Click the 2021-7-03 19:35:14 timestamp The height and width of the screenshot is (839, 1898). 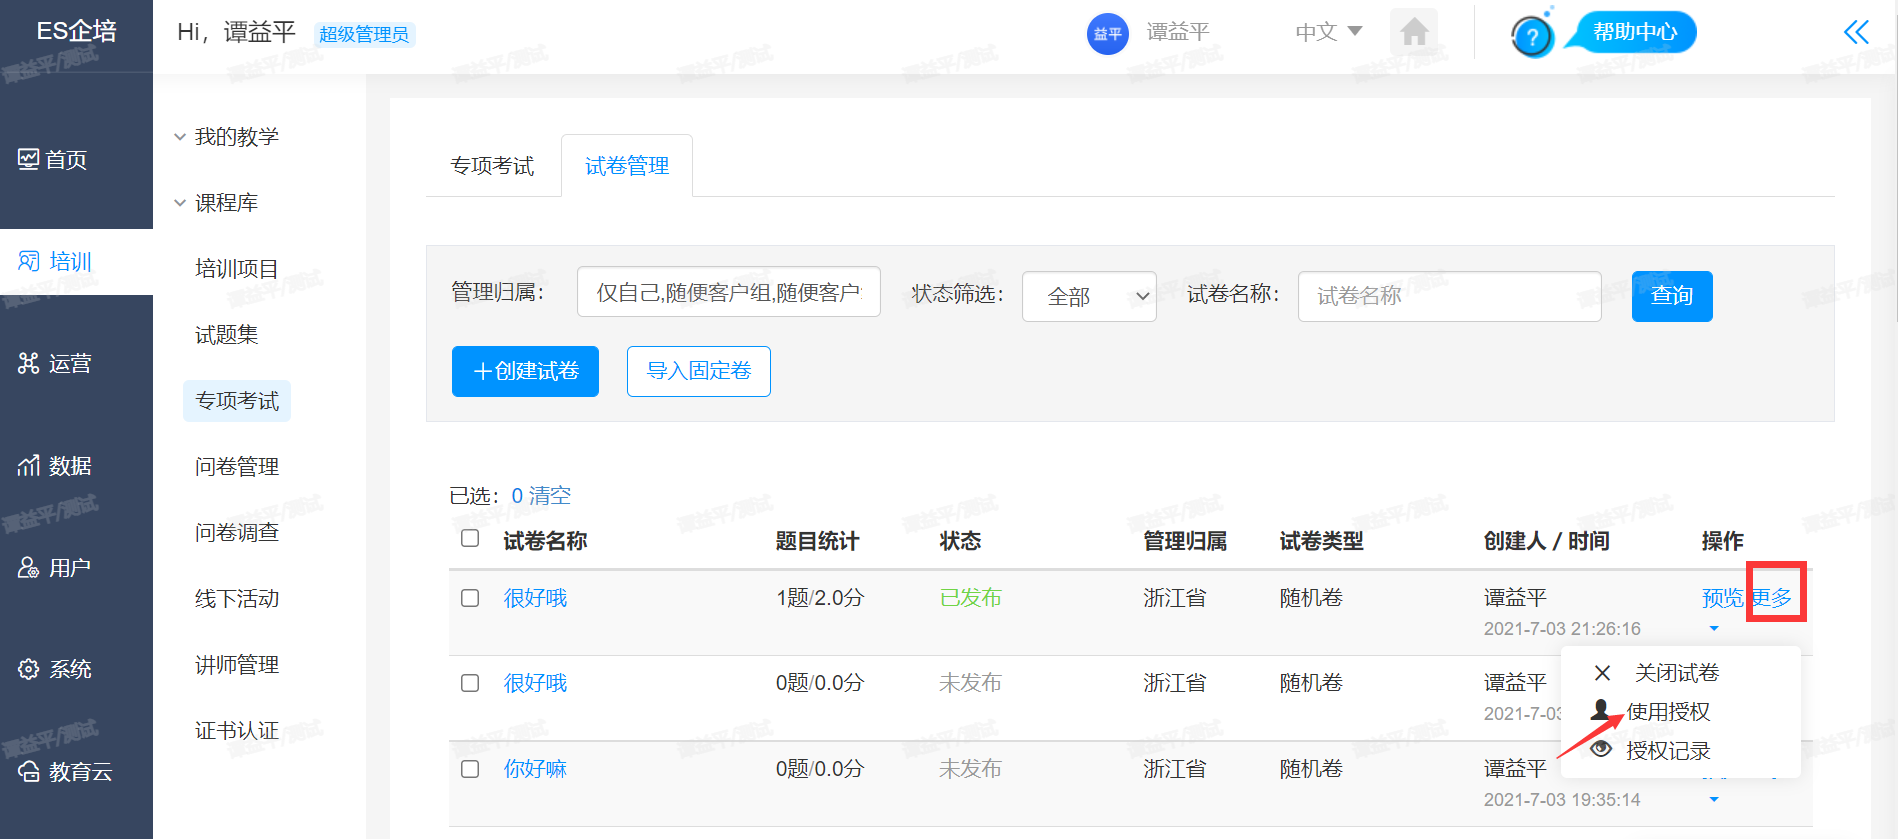click(x=1562, y=800)
